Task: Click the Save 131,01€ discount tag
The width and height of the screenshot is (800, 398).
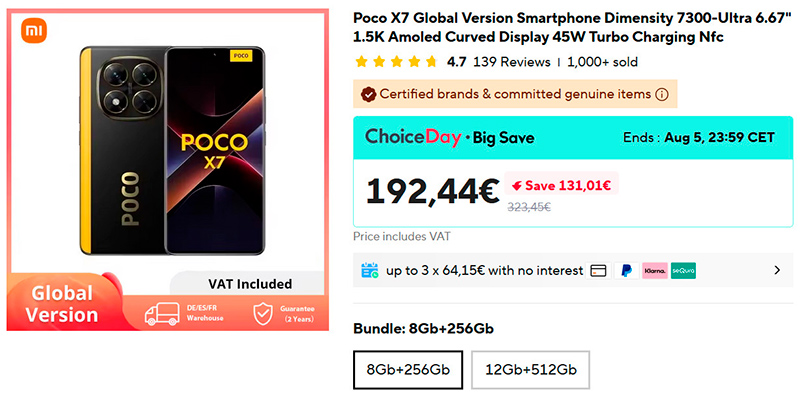Action: click(x=561, y=185)
